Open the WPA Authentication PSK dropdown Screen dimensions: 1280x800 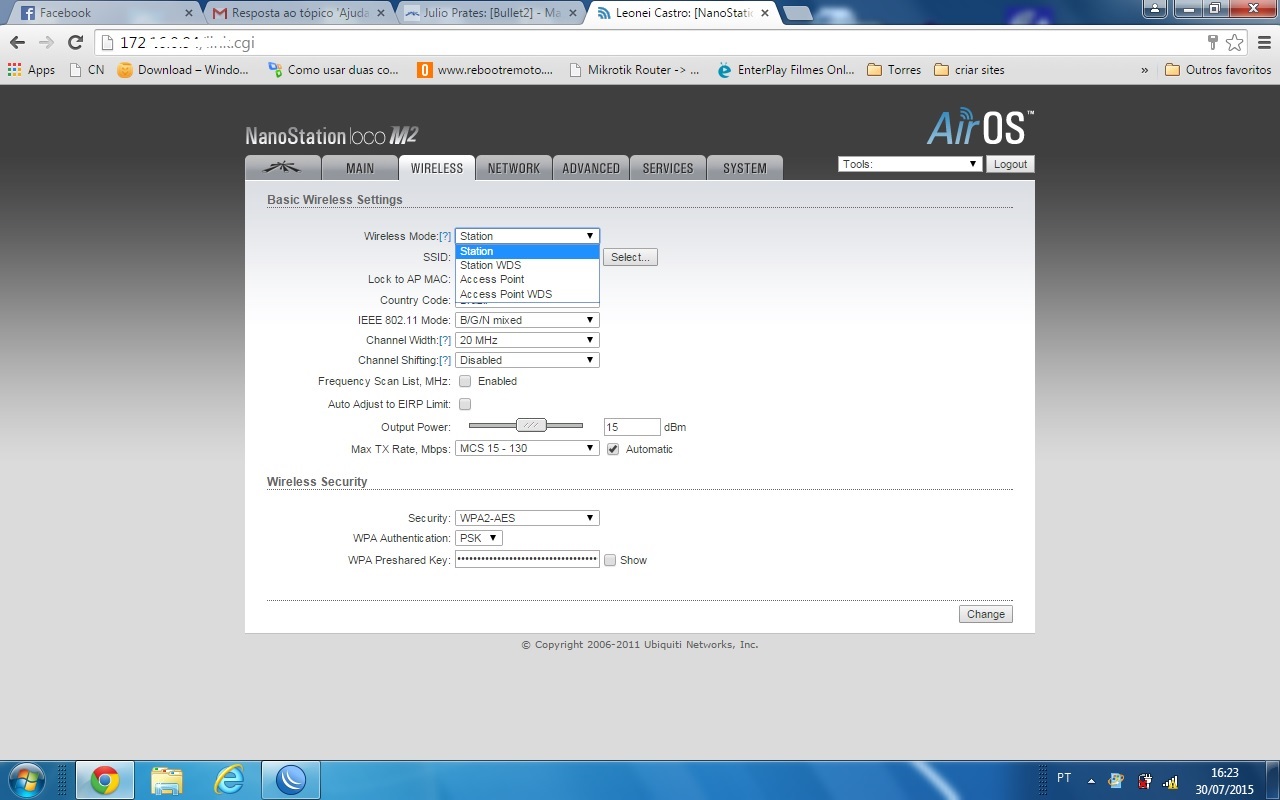478,538
